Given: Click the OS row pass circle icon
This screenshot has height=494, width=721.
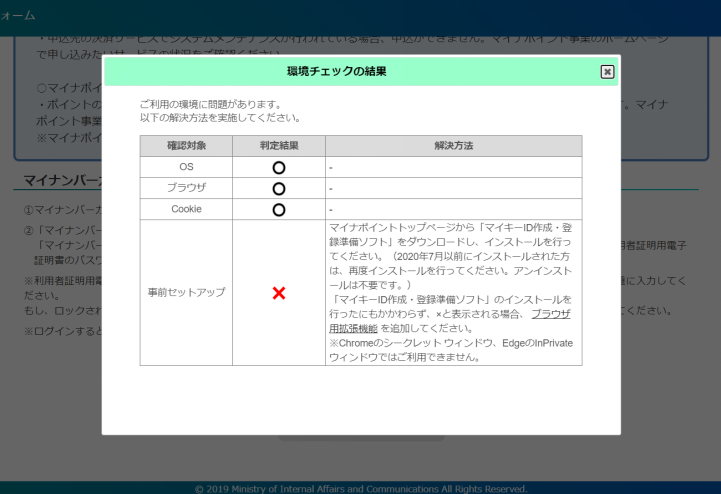Looking at the screenshot, I should tap(279, 167).
